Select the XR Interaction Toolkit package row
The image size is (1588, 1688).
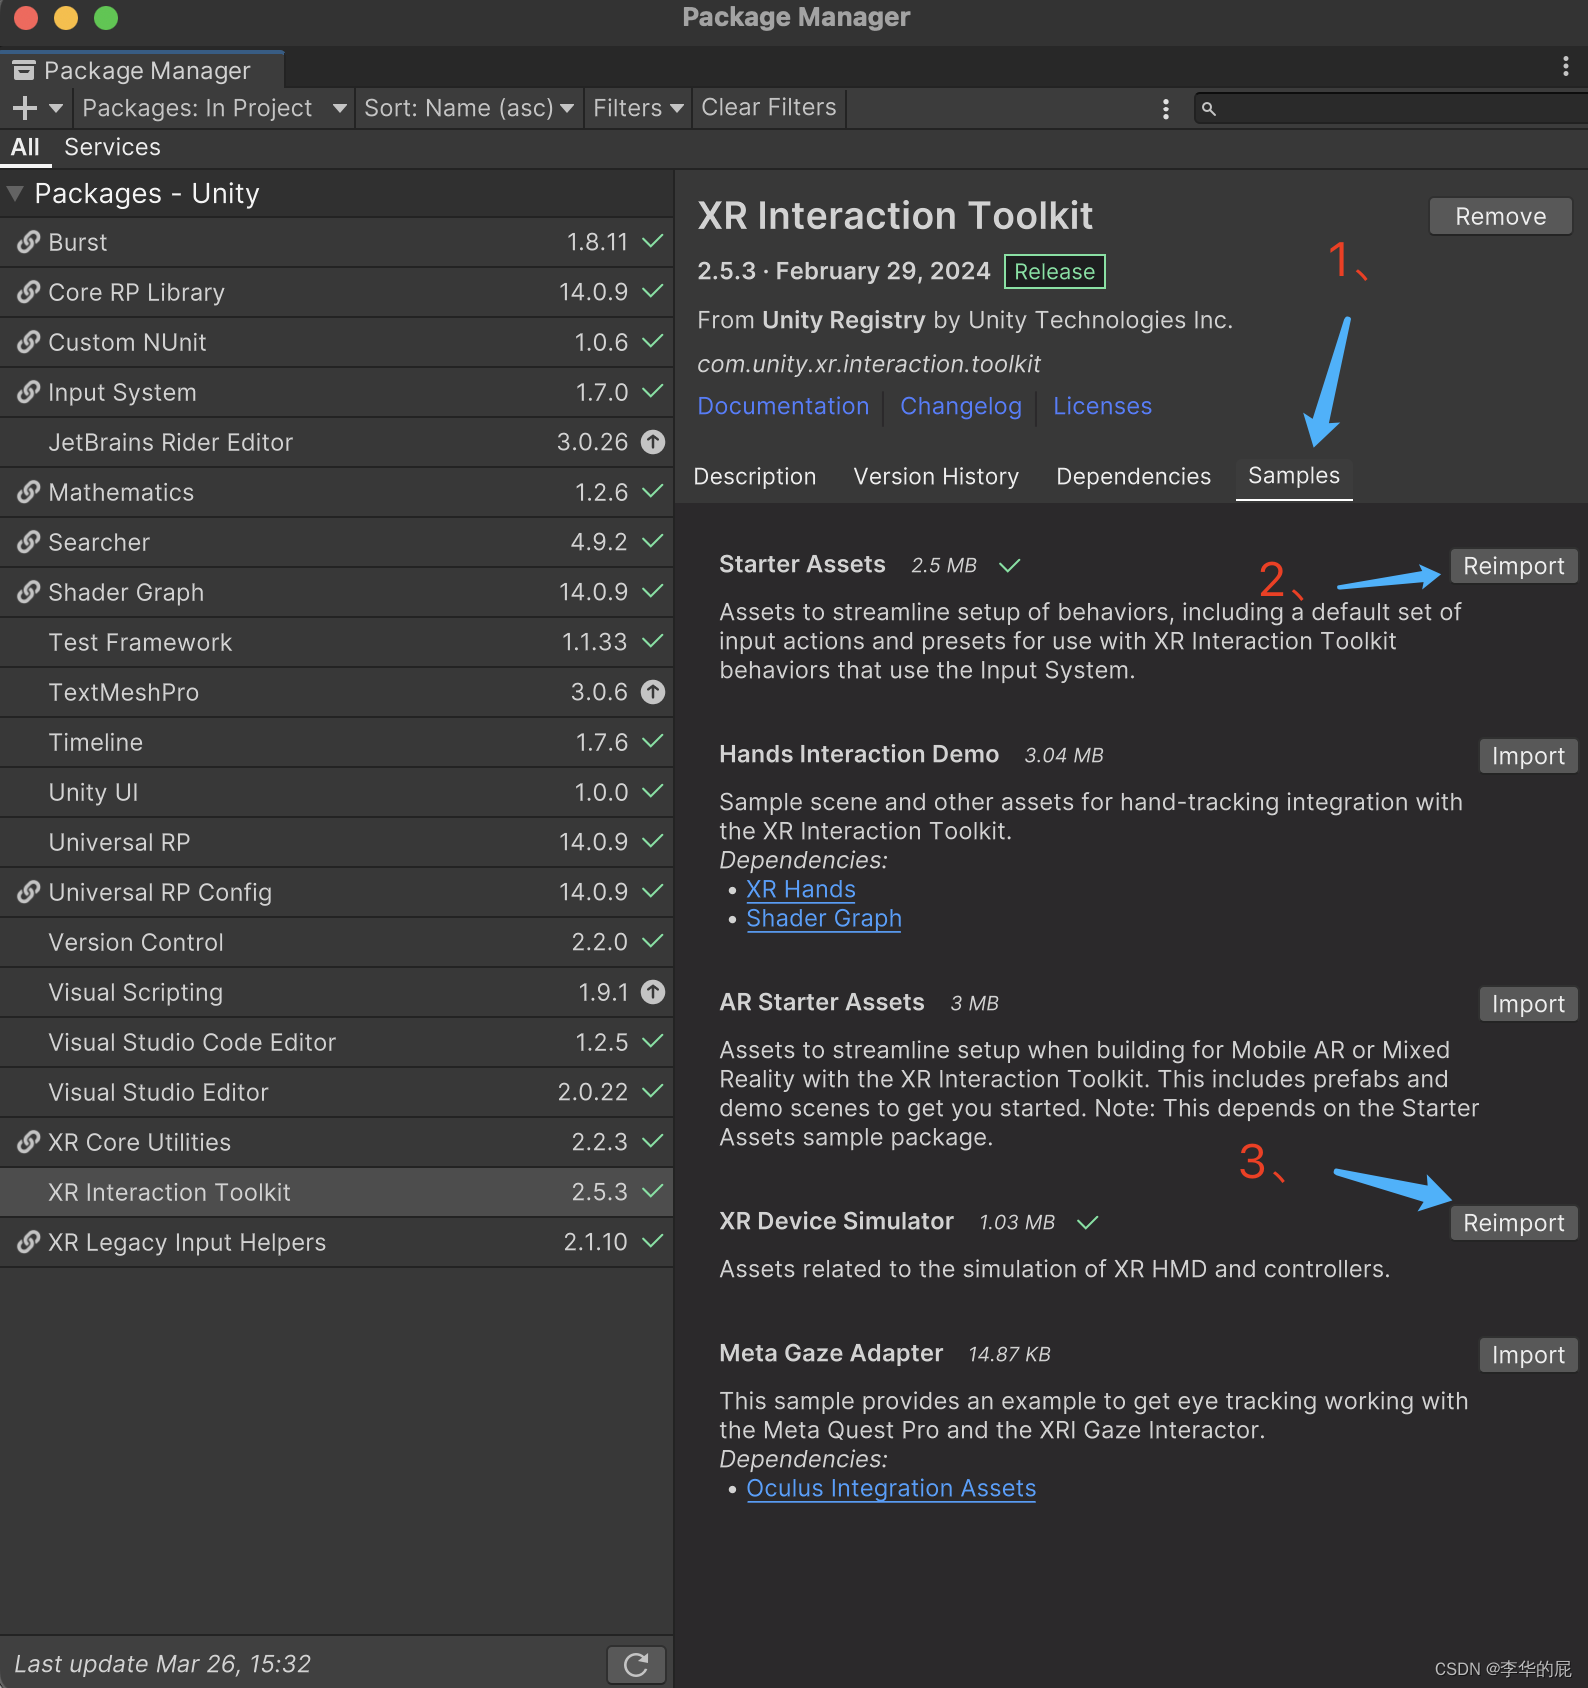click(x=336, y=1192)
